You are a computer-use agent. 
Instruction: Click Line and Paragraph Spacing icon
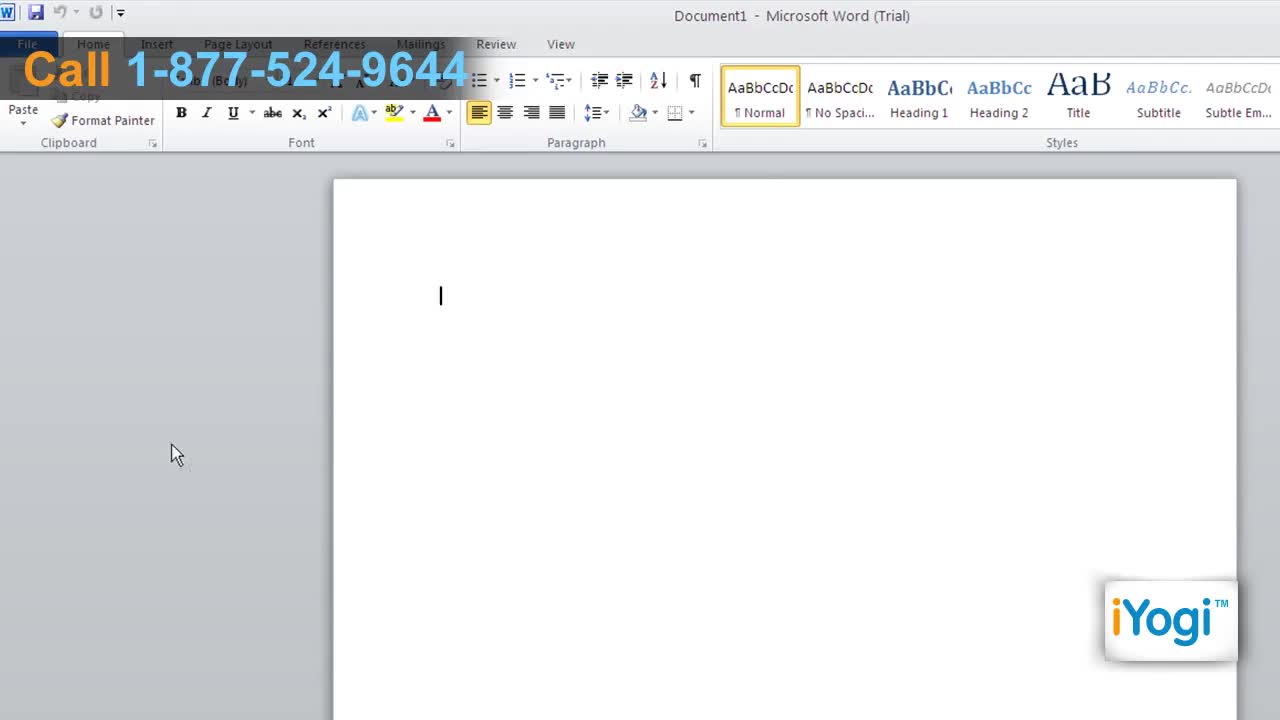point(593,113)
